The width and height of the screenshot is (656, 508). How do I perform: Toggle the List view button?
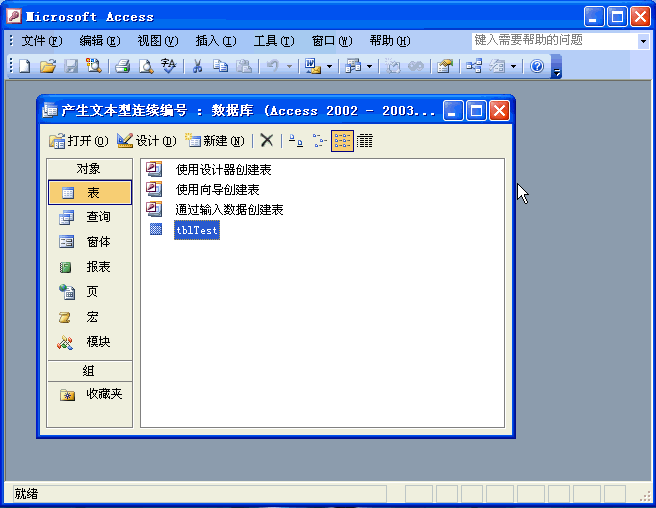[342, 141]
